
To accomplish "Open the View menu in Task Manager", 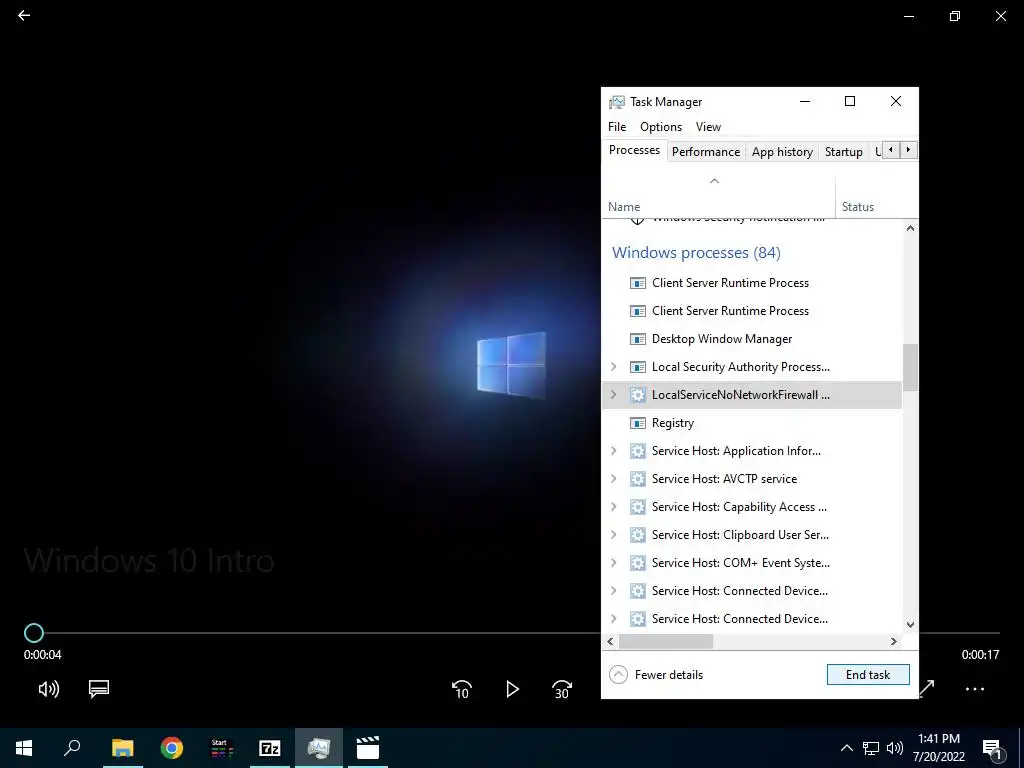I will (708, 127).
